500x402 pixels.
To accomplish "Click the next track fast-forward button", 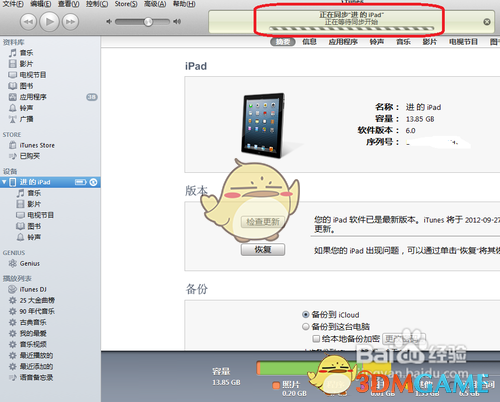I will (70, 22).
